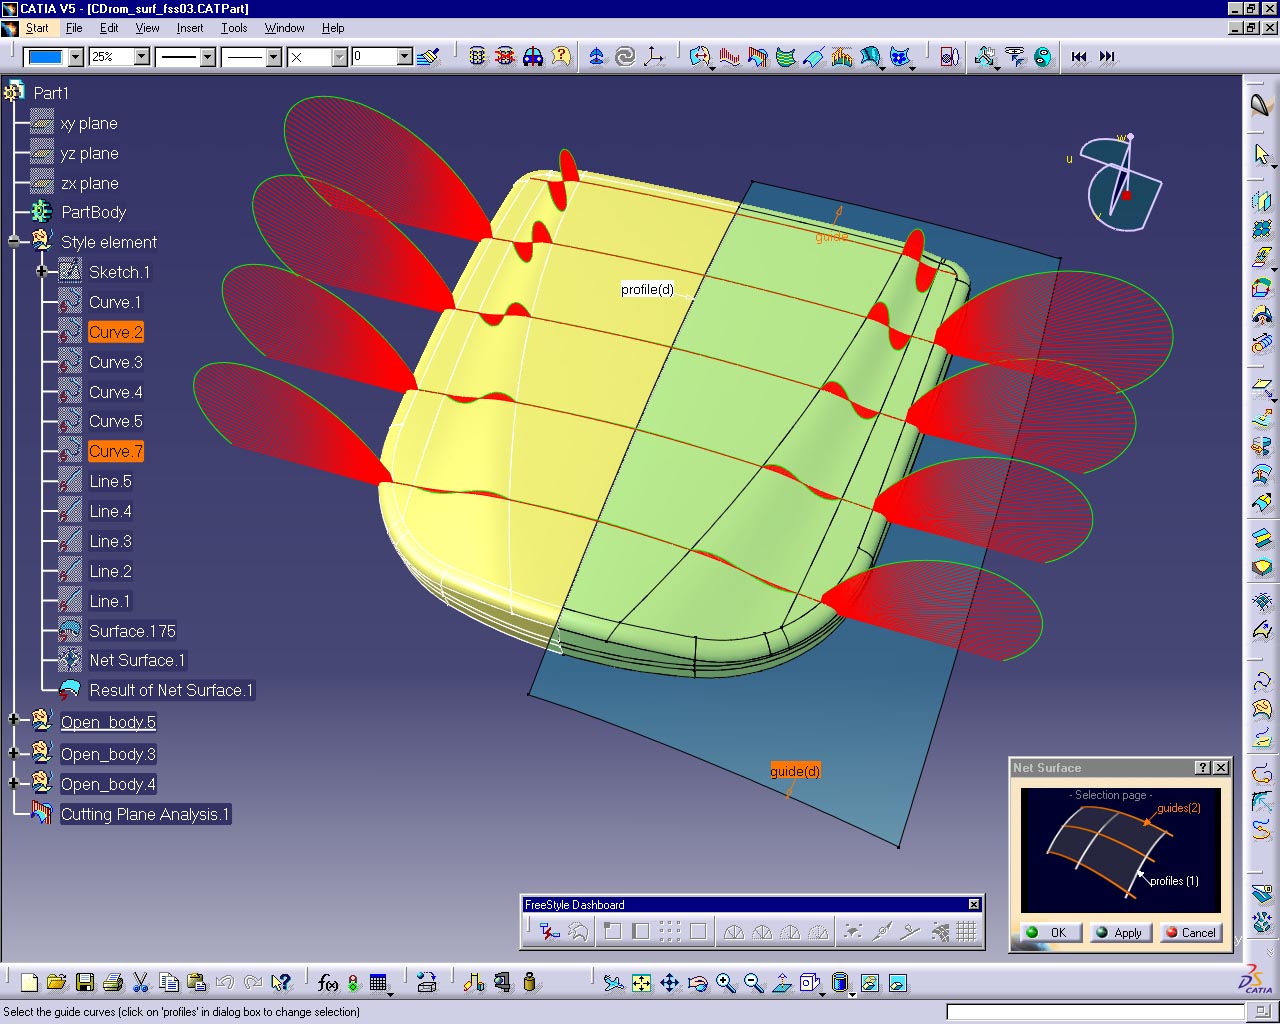The image size is (1280, 1024).
Task: Click the blue fill color swatch
Action: pyautogui.click(x=46, y=58)
